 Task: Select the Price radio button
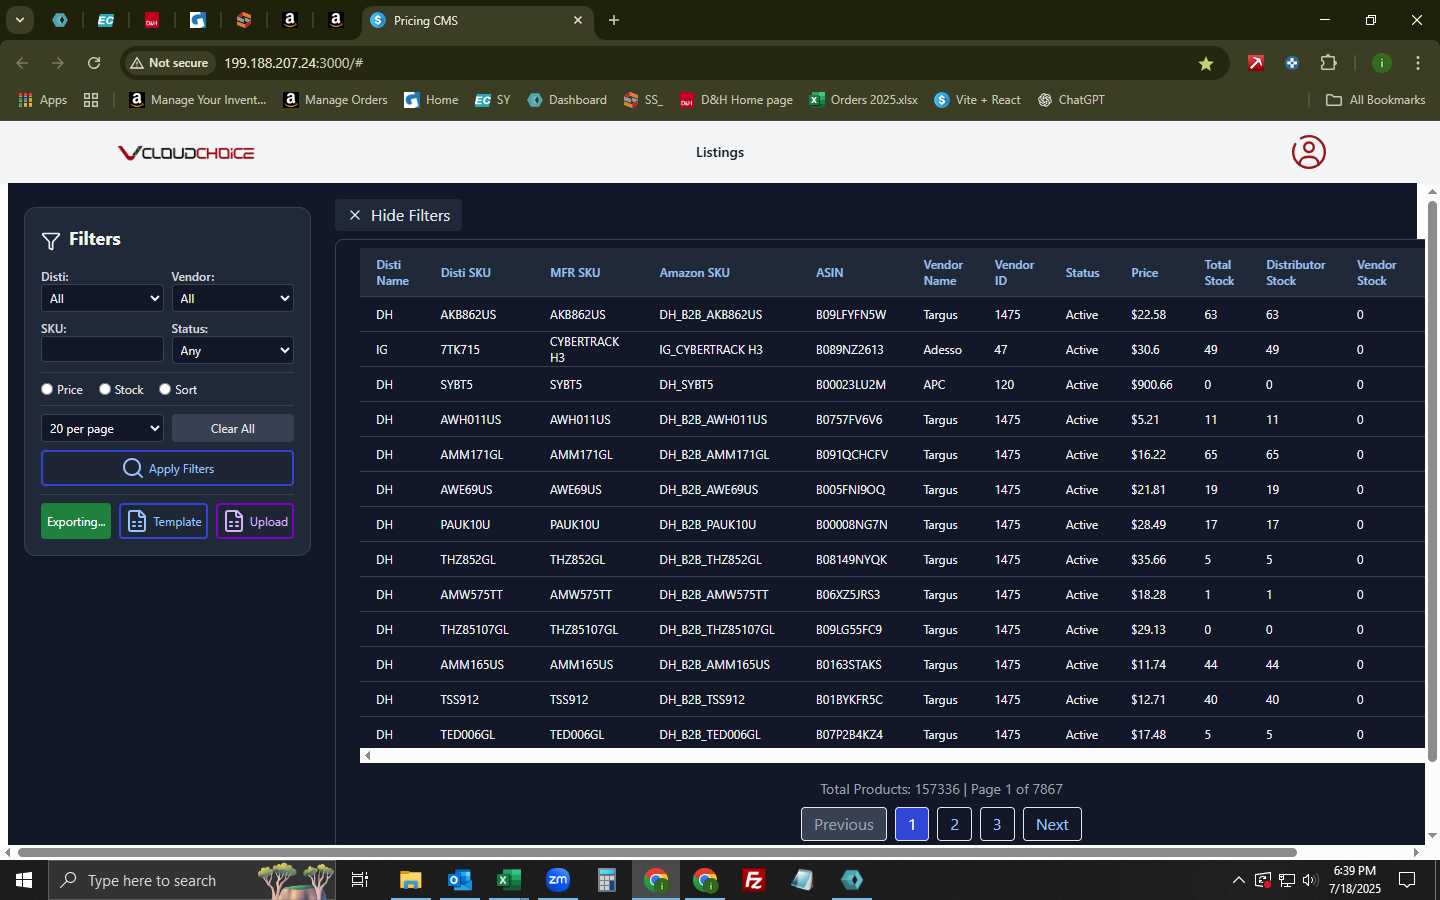coord(47,389)
